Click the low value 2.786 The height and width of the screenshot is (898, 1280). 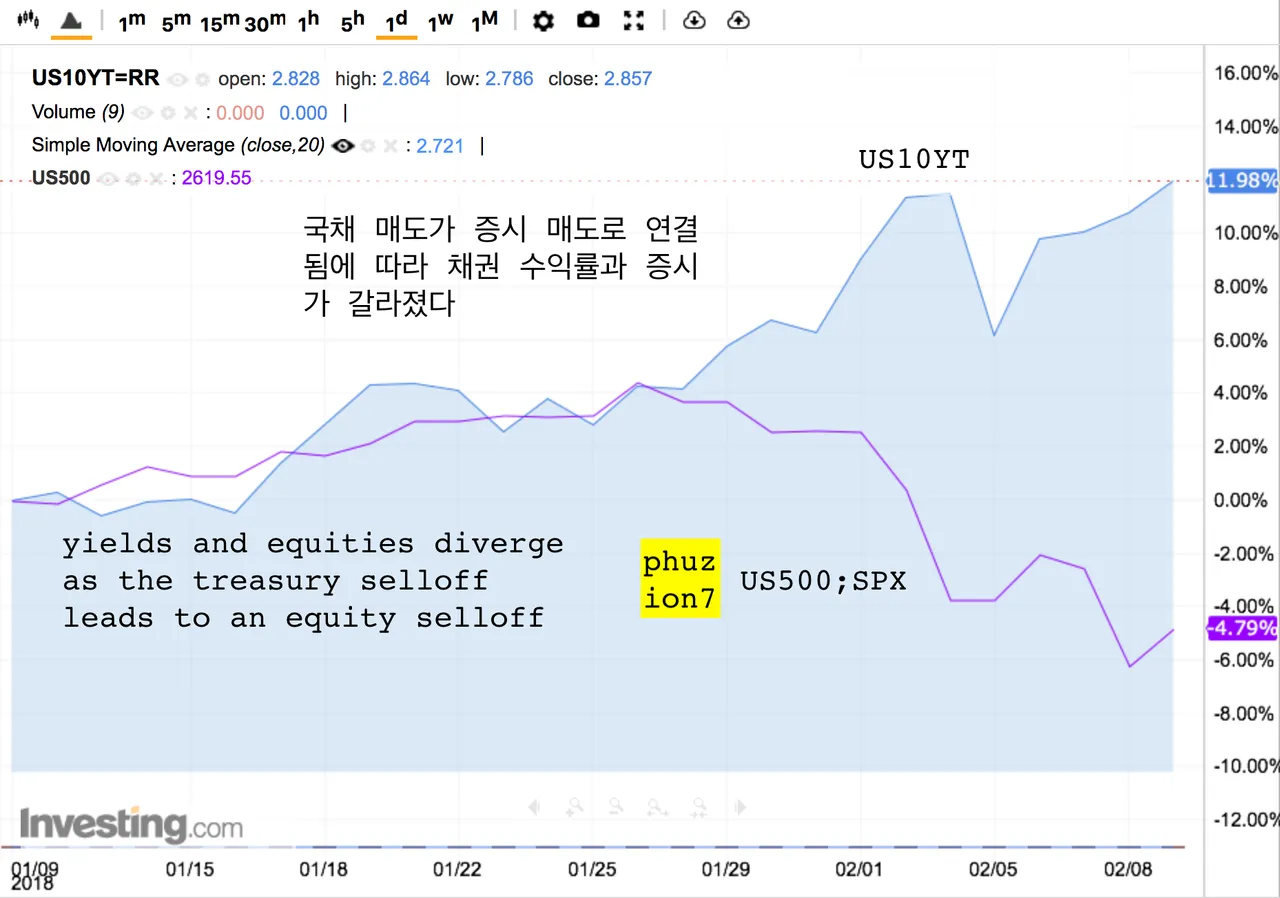point(510,79)
